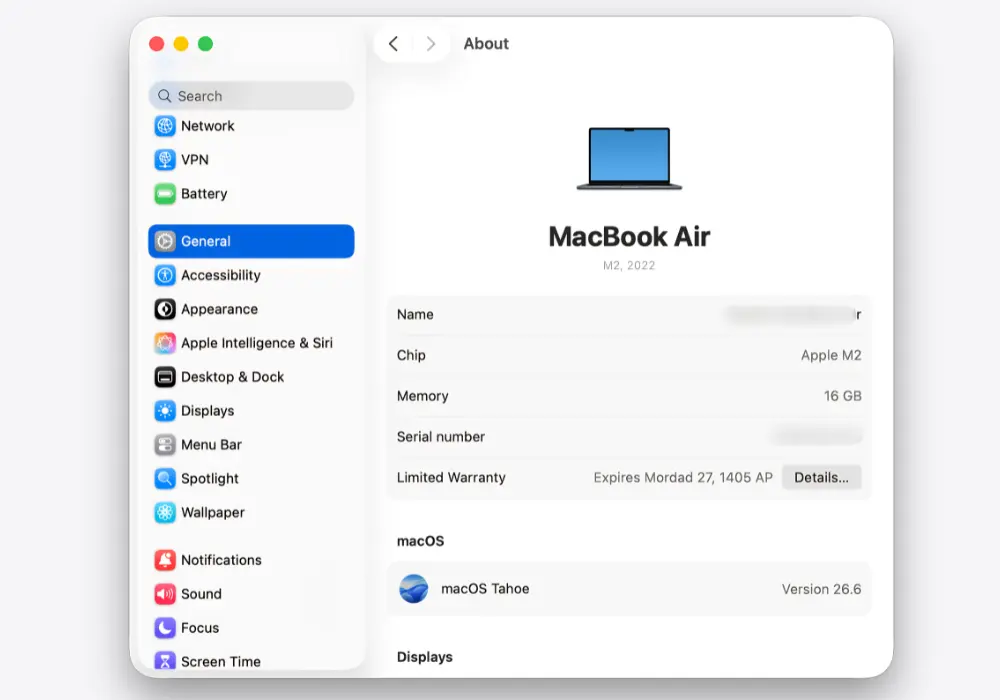Viewport: 1000px width, 700px height.
Task: Go forward with the right chevron
Action: [431, 44]
